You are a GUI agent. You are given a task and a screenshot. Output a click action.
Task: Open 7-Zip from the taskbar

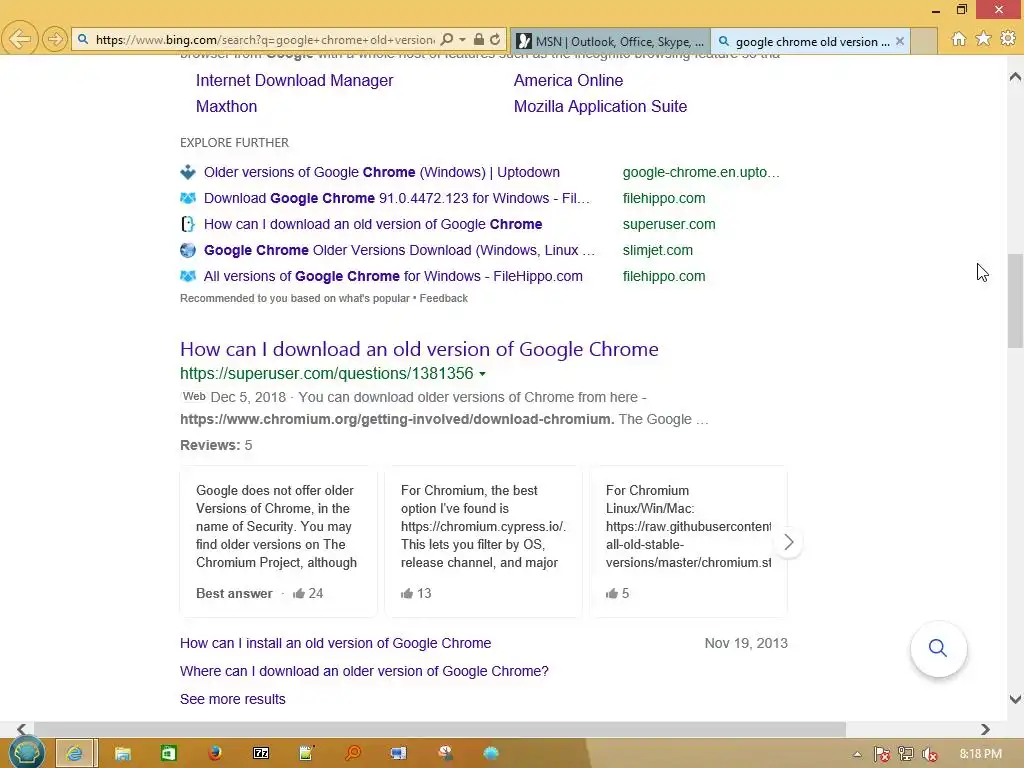[261, 754]
